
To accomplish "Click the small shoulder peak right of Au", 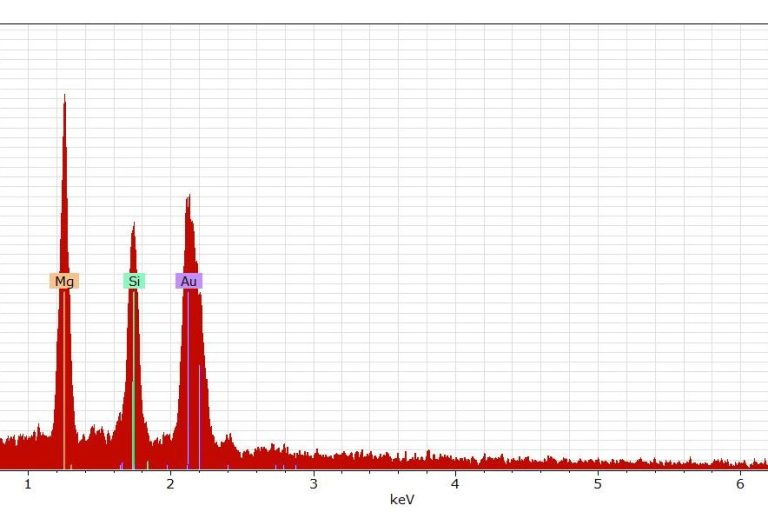I will click(x=229, y=438).
